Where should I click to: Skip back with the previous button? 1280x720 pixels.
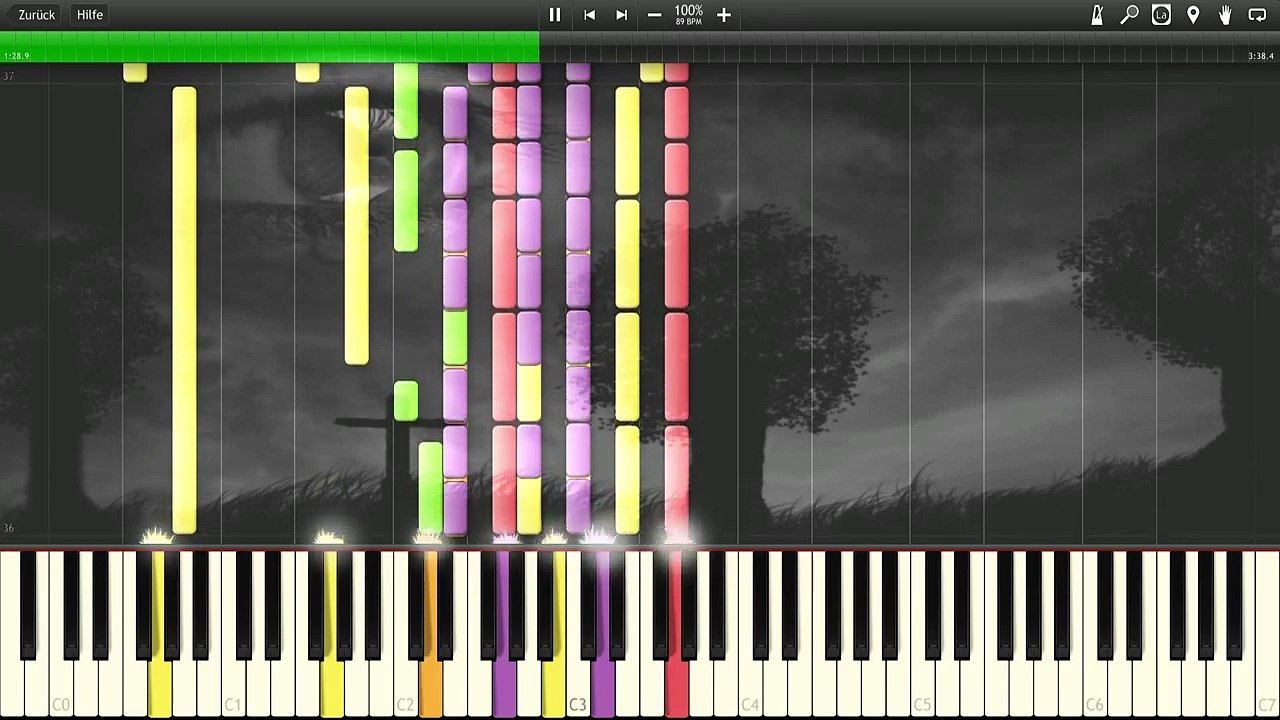click(x=590, y=15)
